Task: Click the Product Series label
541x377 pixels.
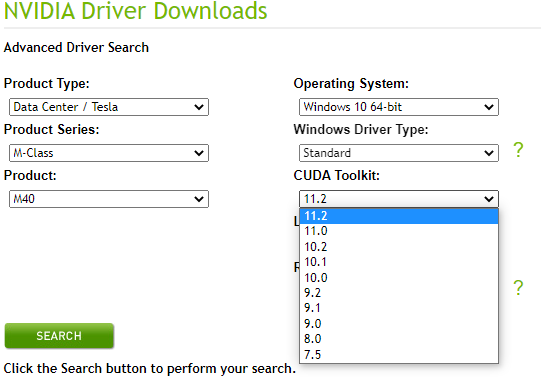Action: pos(51,129)
